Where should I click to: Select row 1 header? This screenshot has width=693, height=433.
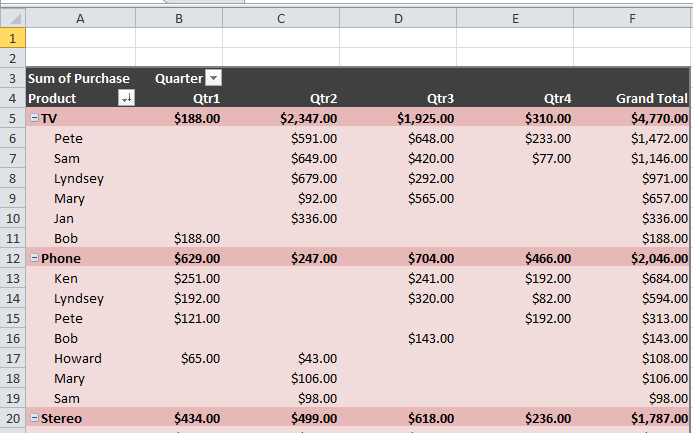point(12,38)
